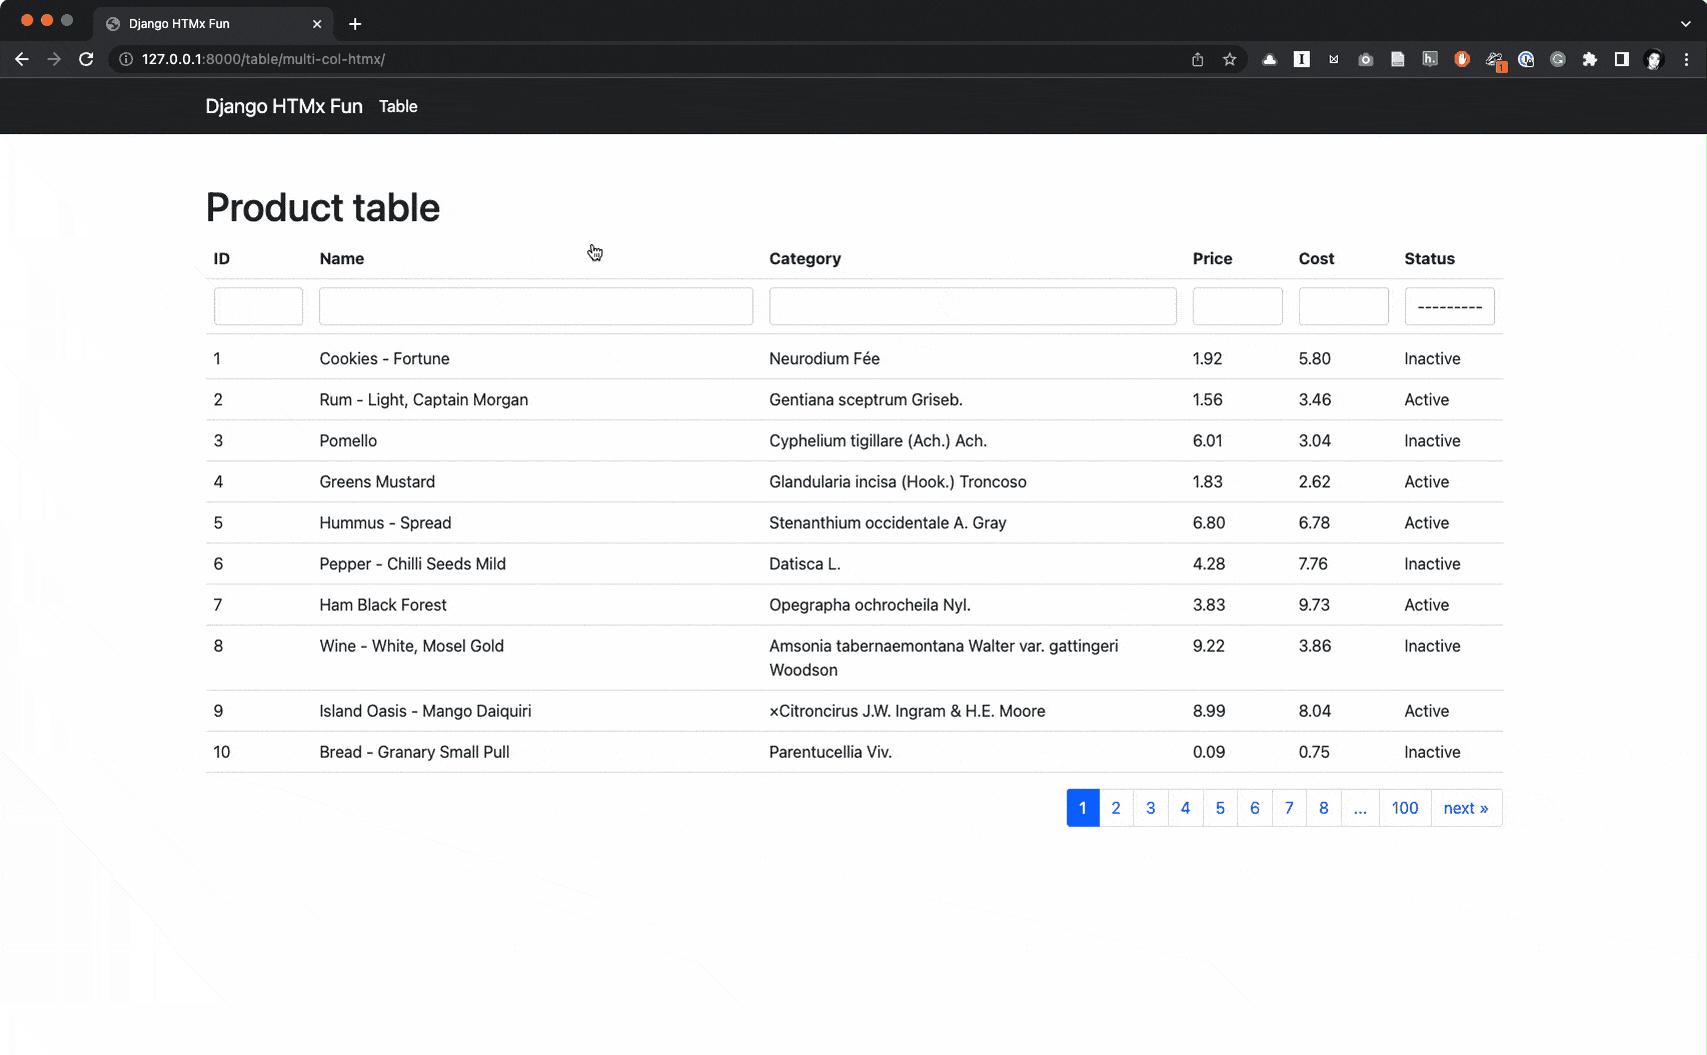Toggle the browser side panel icon
Screen dimensions: 1707x1055
pos(1621,59)
